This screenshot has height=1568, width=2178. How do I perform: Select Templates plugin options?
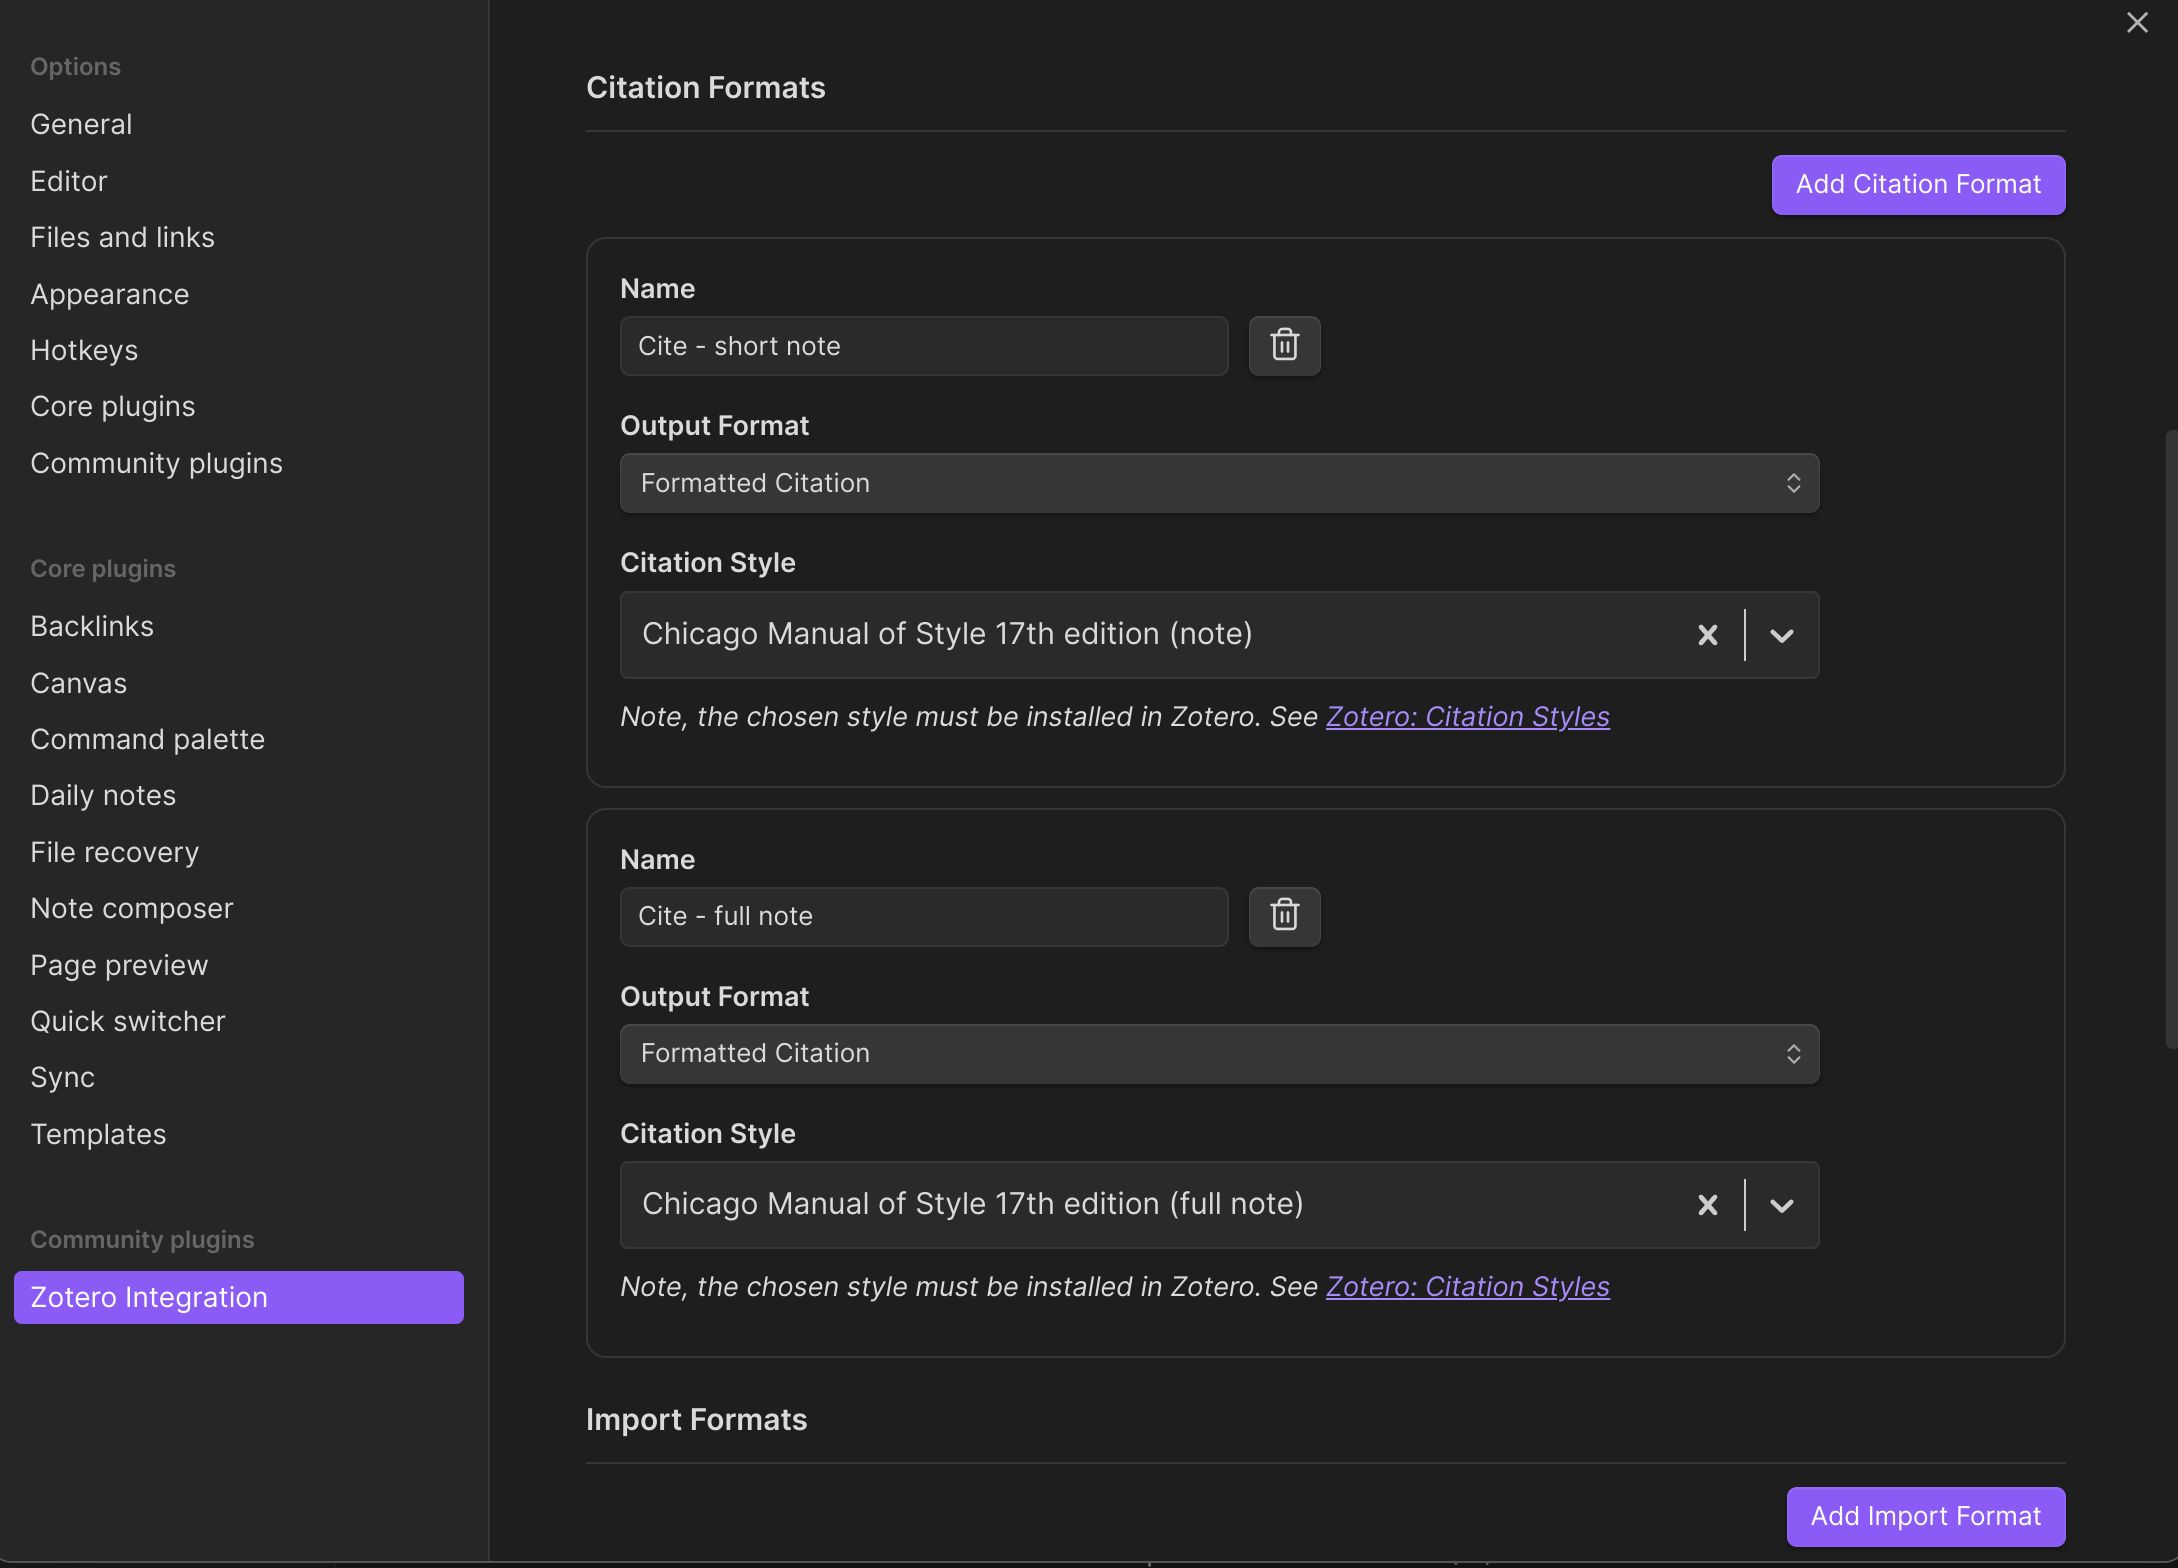[98, 1134]
